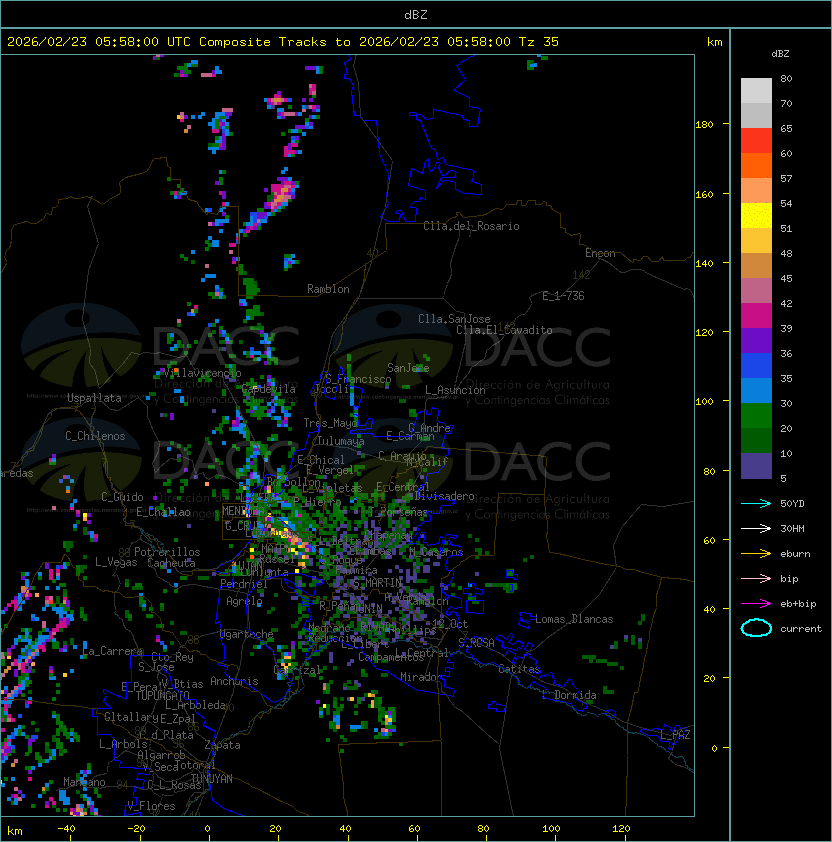Click the 'Zapata' map label
Viewport: 832px width, 842px height.
click(x=222, y=745)
